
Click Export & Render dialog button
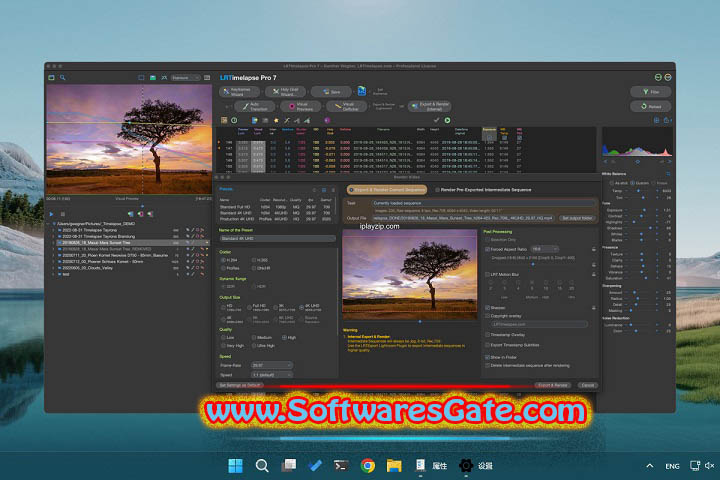553,385
